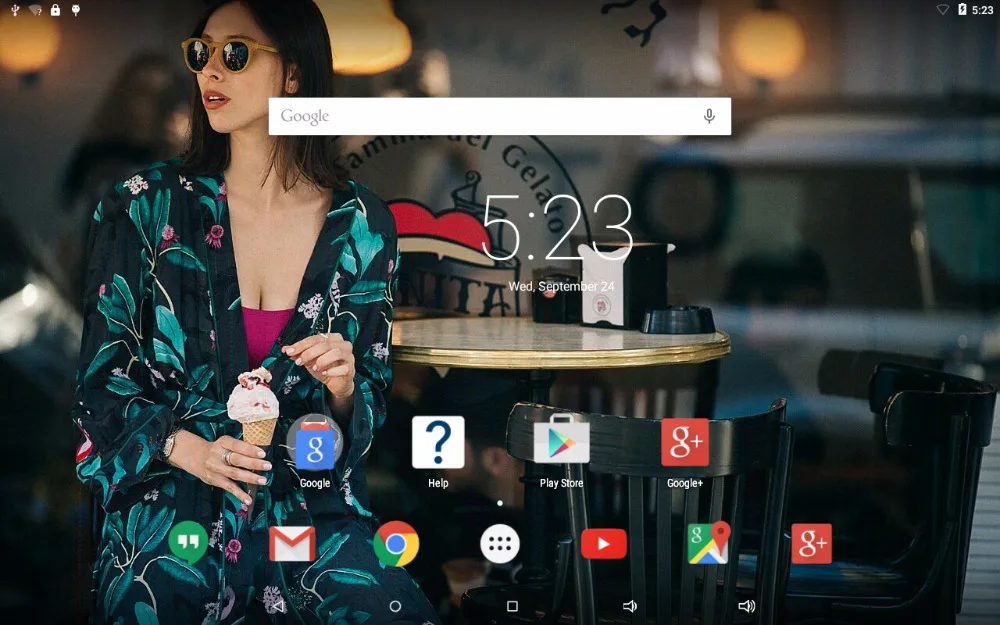Open the 5:23 clock widget

pos(558,228)
